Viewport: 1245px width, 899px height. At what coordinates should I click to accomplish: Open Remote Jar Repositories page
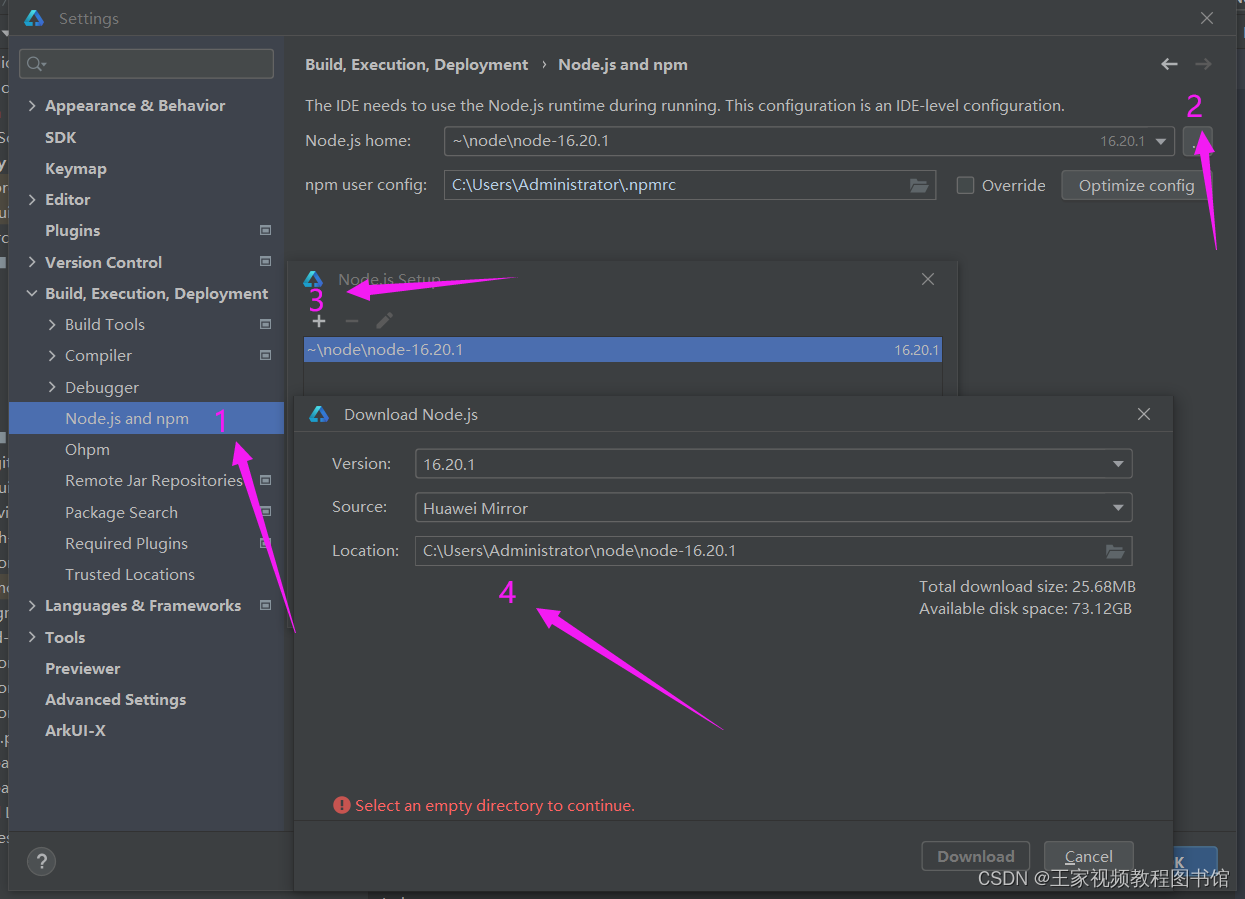(154, 481)
